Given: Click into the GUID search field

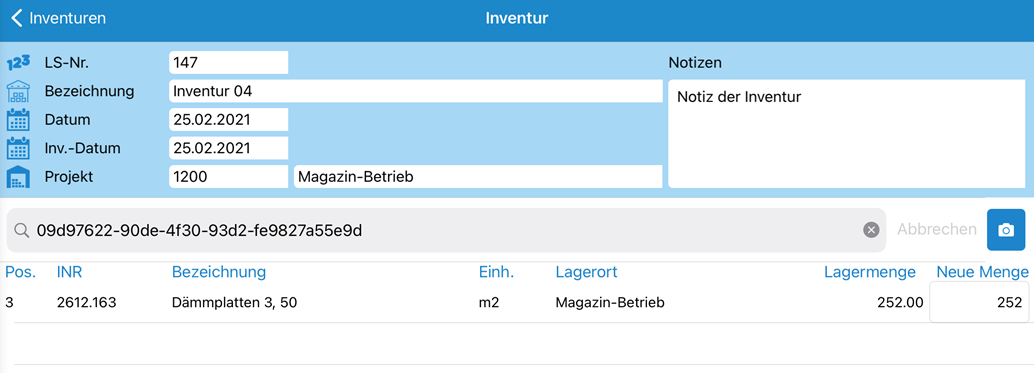Looking at the screenshot, I should coord(446,230).
